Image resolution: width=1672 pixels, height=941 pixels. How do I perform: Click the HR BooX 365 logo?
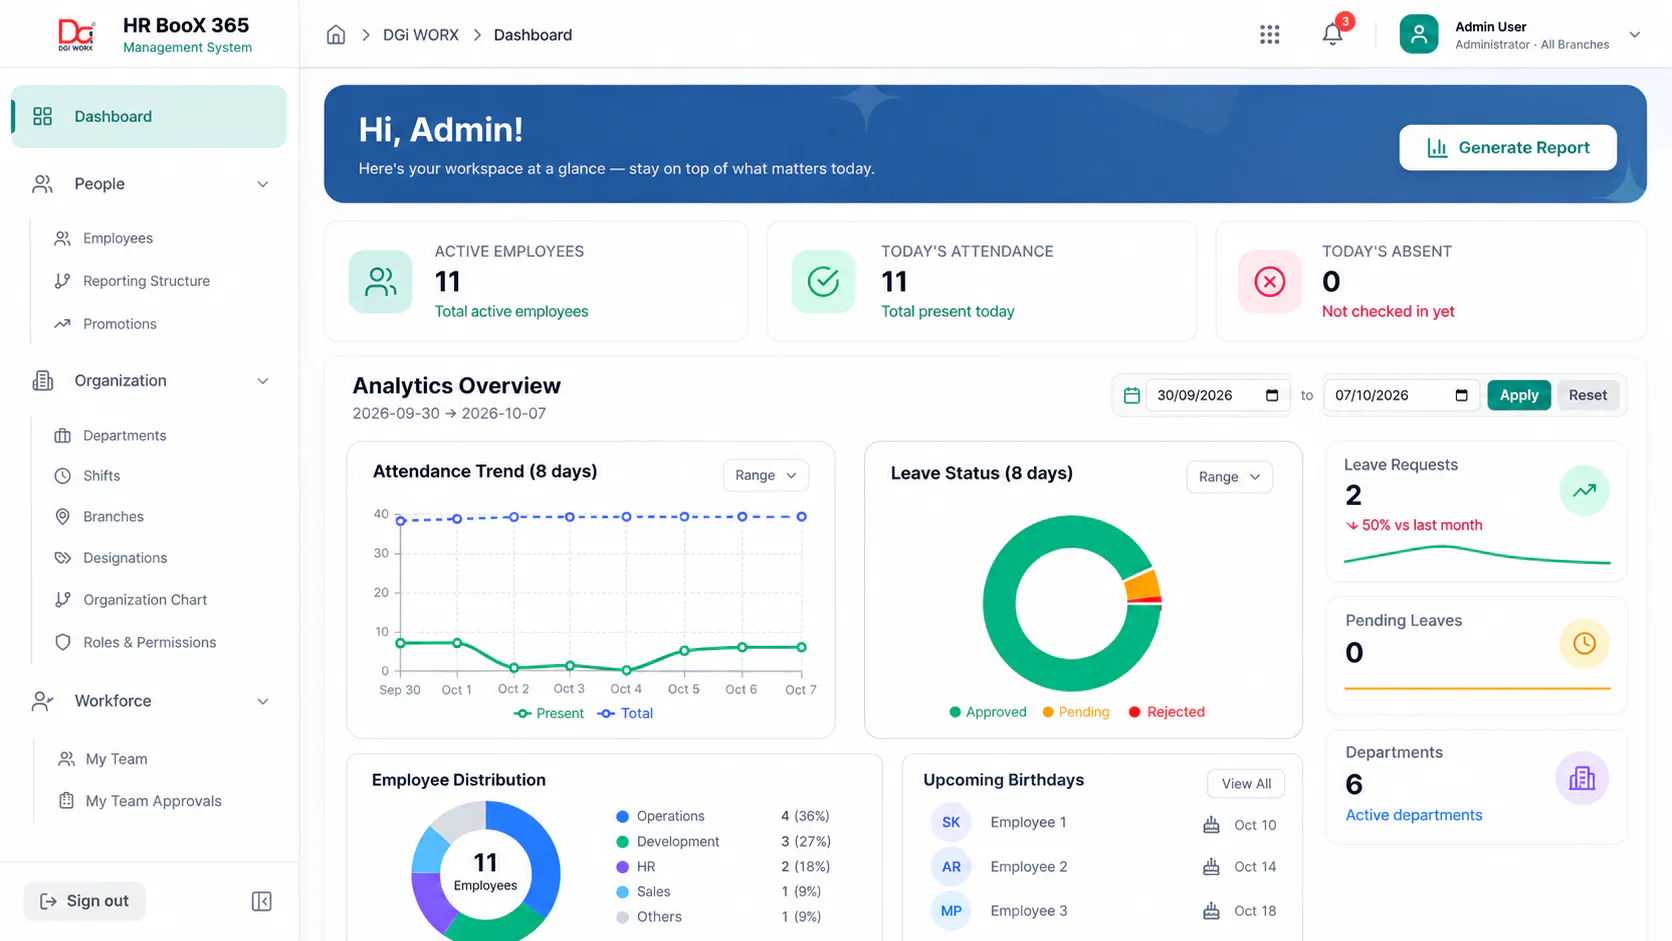76,35
